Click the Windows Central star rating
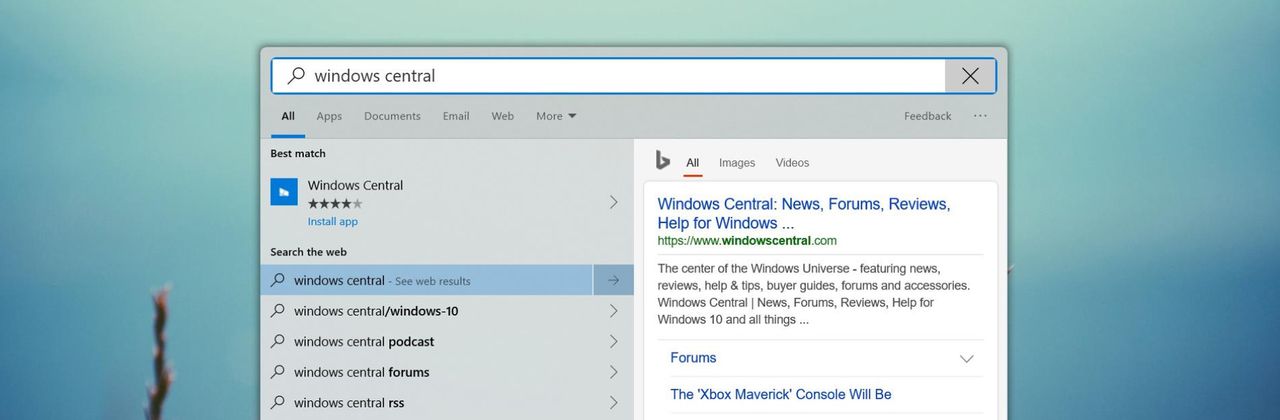 pyautogui.click(x=335, y=204)
